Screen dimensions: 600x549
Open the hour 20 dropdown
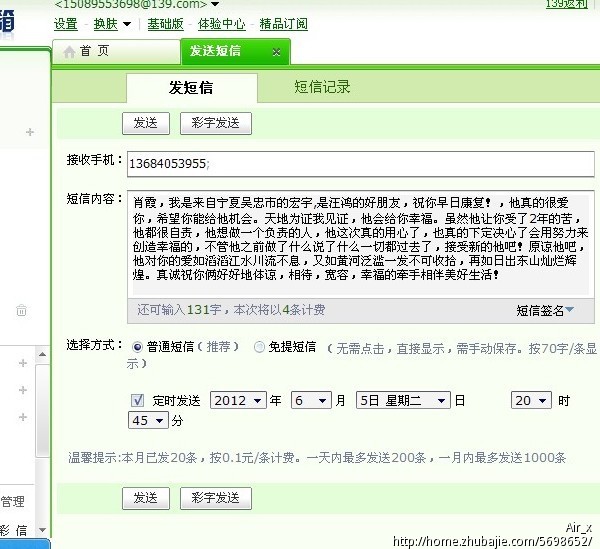(x=531, y=401)
